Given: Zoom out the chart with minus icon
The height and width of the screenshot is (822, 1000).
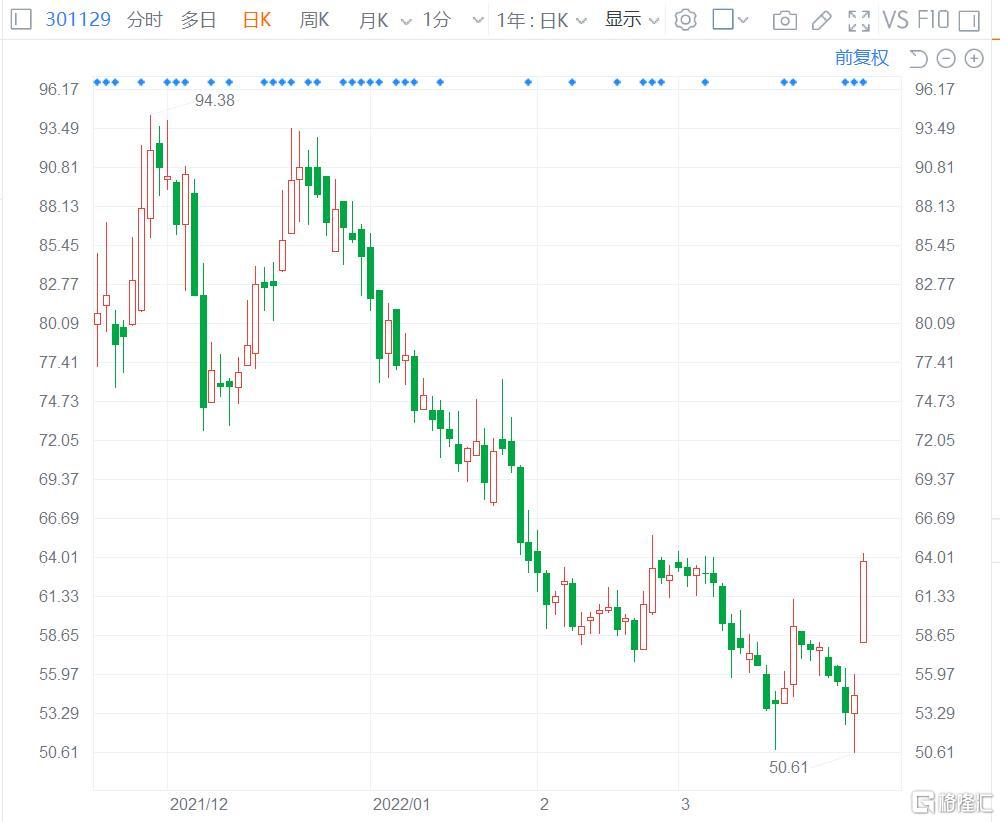Looking at the screenshot, I should point(946,59).
